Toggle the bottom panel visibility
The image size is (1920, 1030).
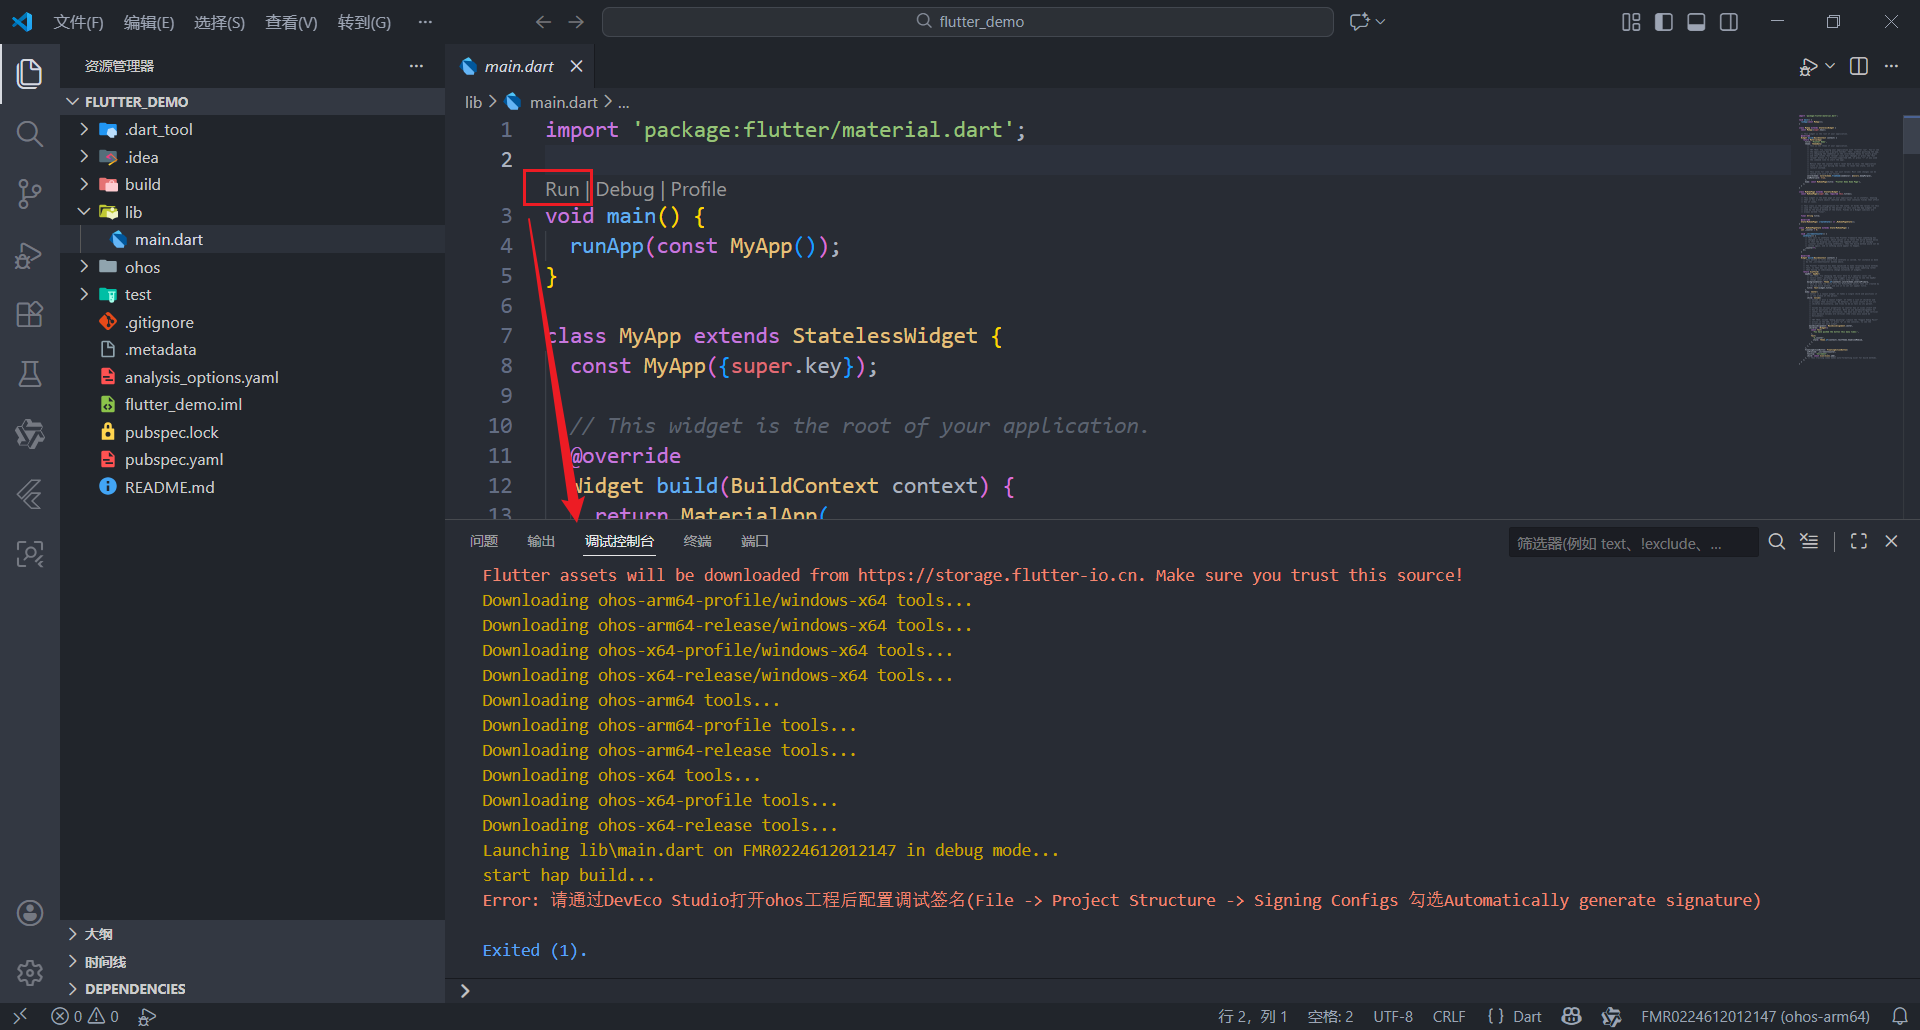tap(1696, 22)
